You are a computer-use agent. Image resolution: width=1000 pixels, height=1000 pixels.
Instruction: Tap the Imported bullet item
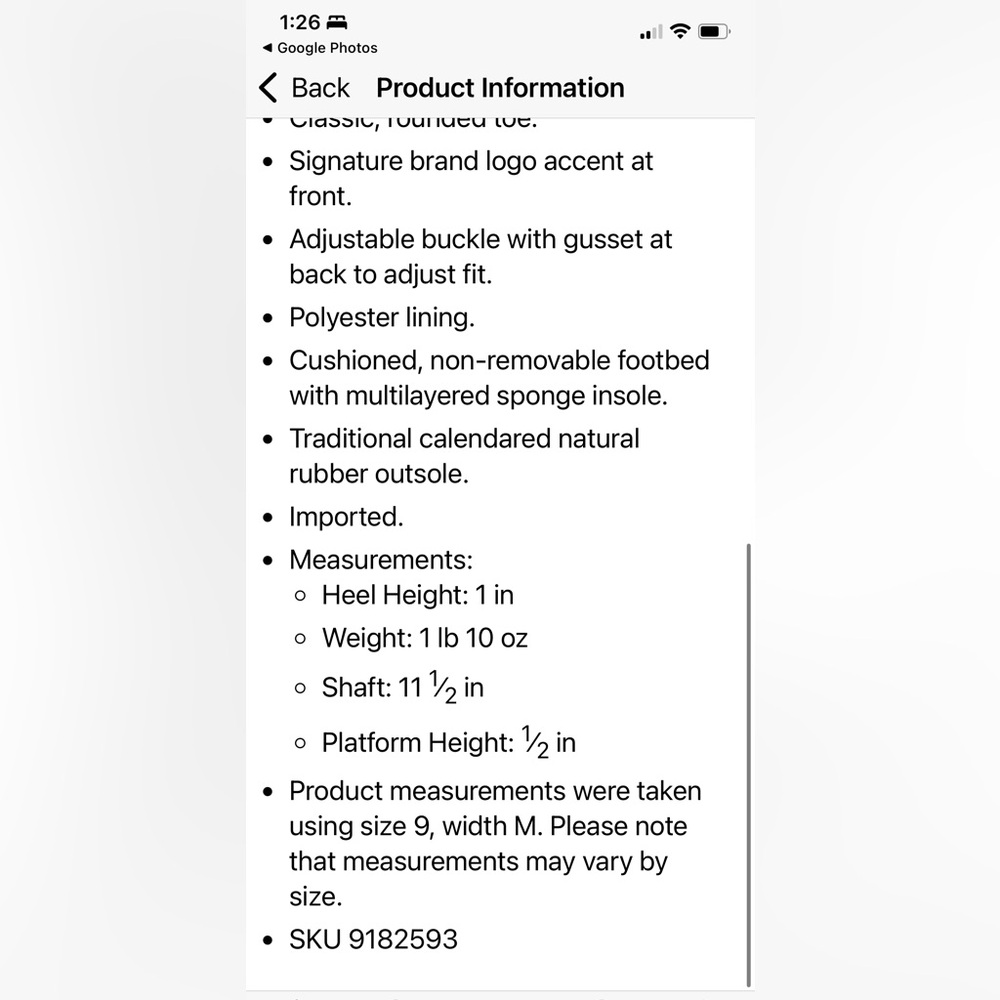click(x=346, y=517)
